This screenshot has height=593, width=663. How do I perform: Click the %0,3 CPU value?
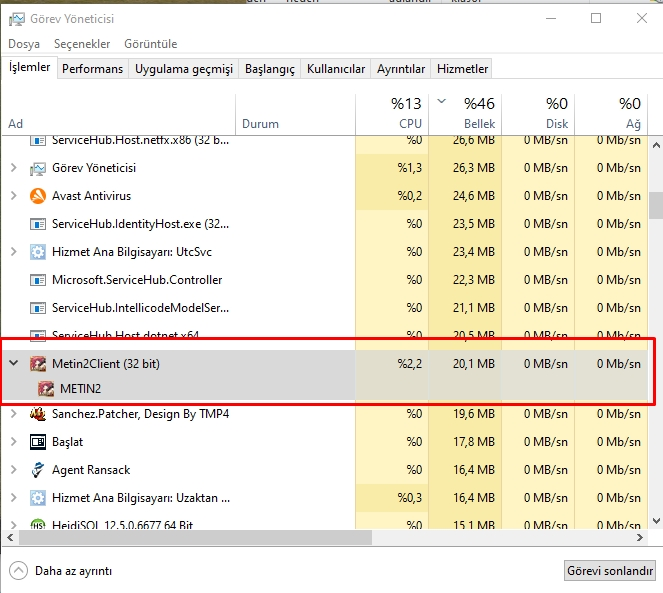409,498
